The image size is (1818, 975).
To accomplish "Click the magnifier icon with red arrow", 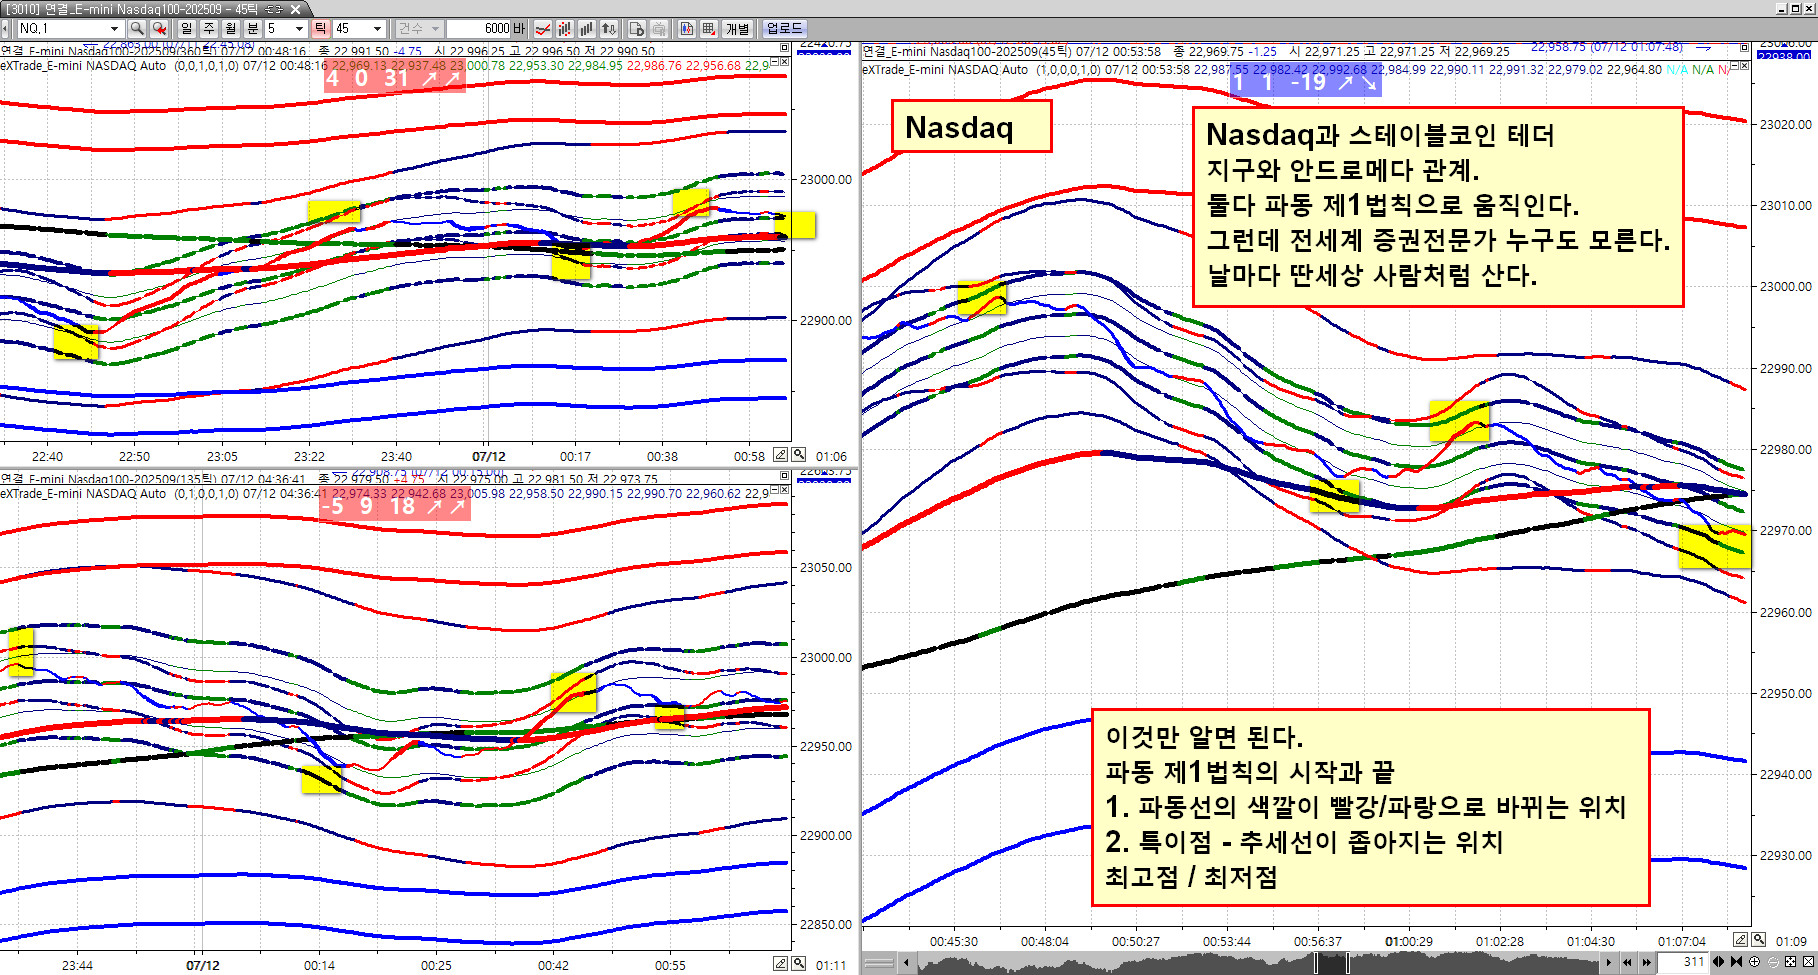I will pyautogui.click(x=159, y=28).
